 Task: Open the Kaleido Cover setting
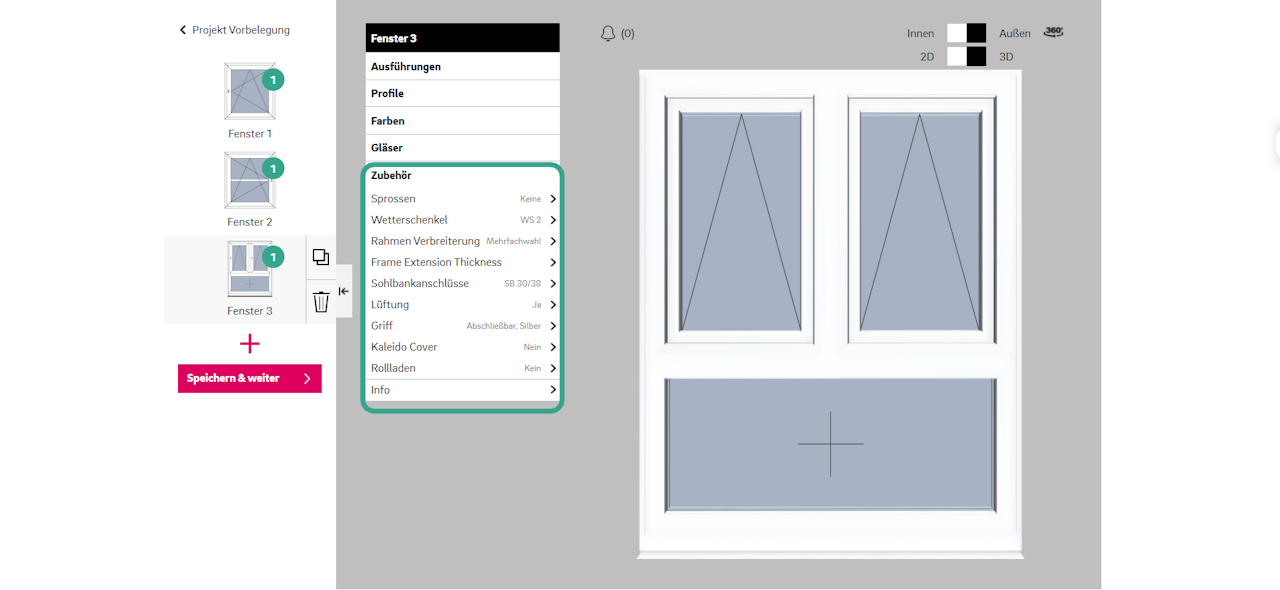[462, 347]
